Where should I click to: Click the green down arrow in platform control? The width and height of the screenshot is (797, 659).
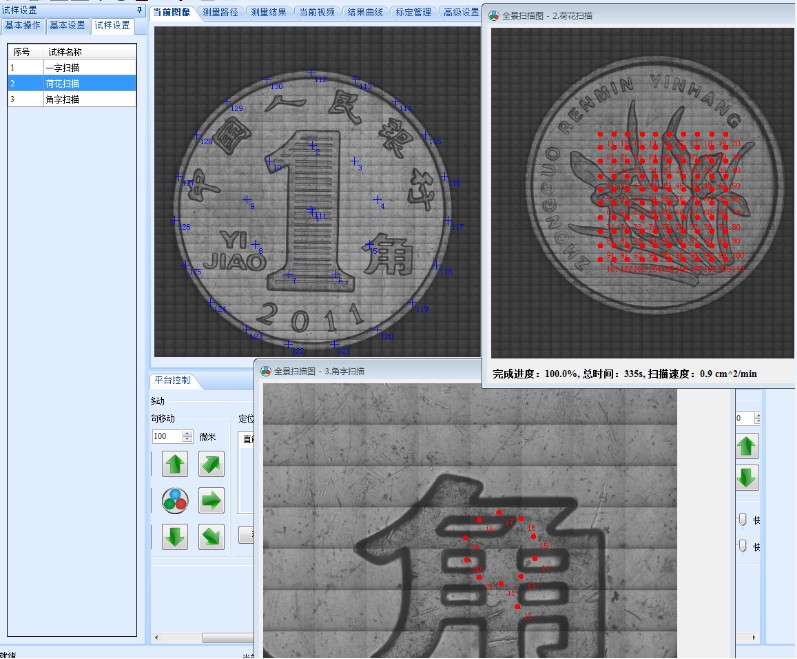tap(175, 537)
